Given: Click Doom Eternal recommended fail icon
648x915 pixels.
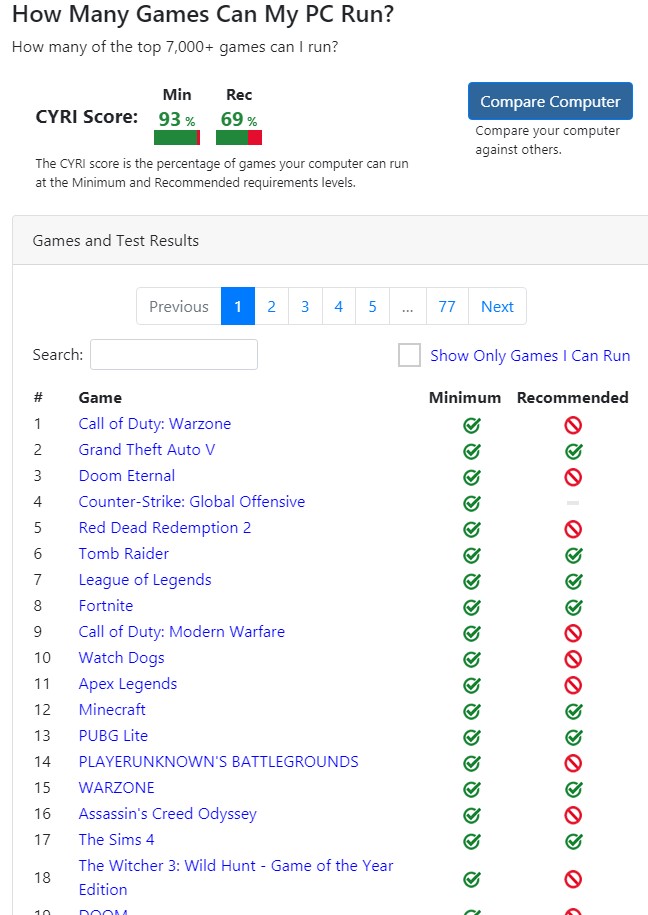Looking at the screenshot, I should click(573, 477).
